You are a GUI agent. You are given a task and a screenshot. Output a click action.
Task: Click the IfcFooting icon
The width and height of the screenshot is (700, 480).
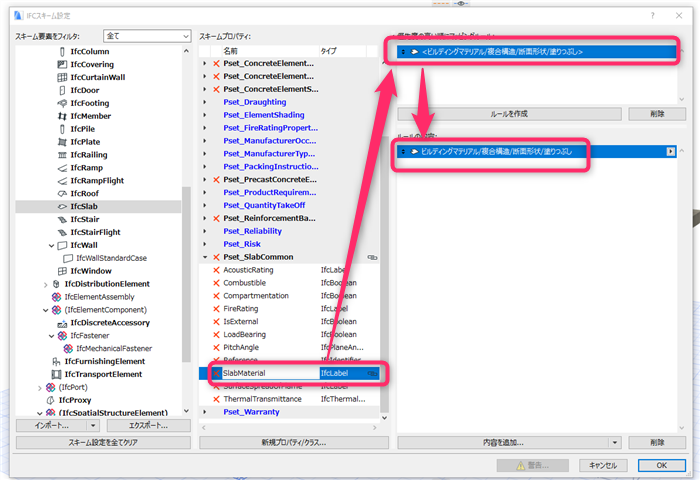[x=62, y=103]
